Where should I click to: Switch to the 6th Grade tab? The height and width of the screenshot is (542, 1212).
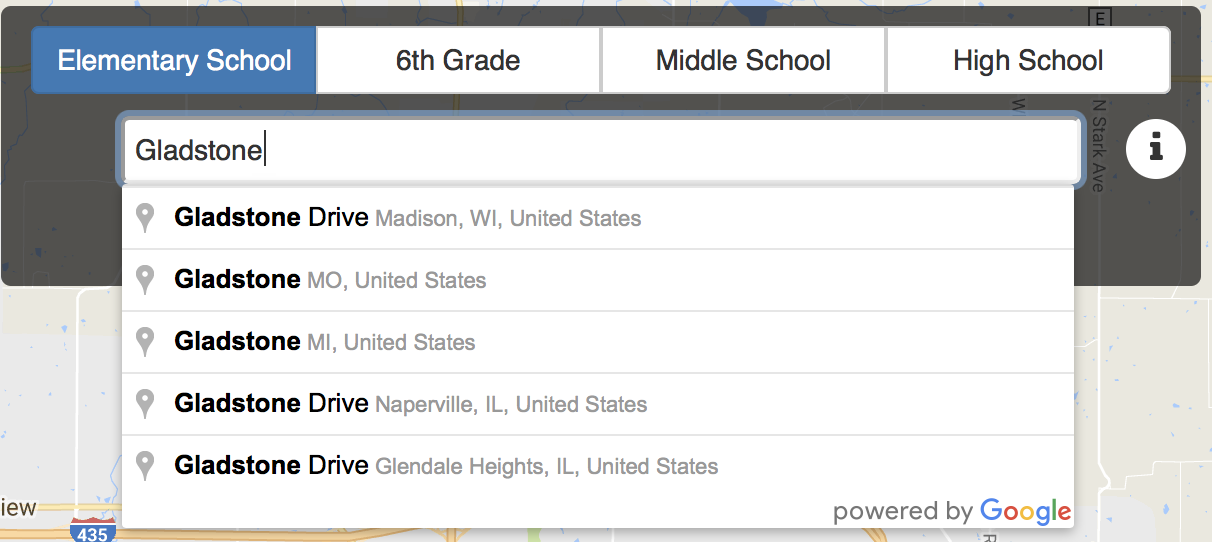458,60
